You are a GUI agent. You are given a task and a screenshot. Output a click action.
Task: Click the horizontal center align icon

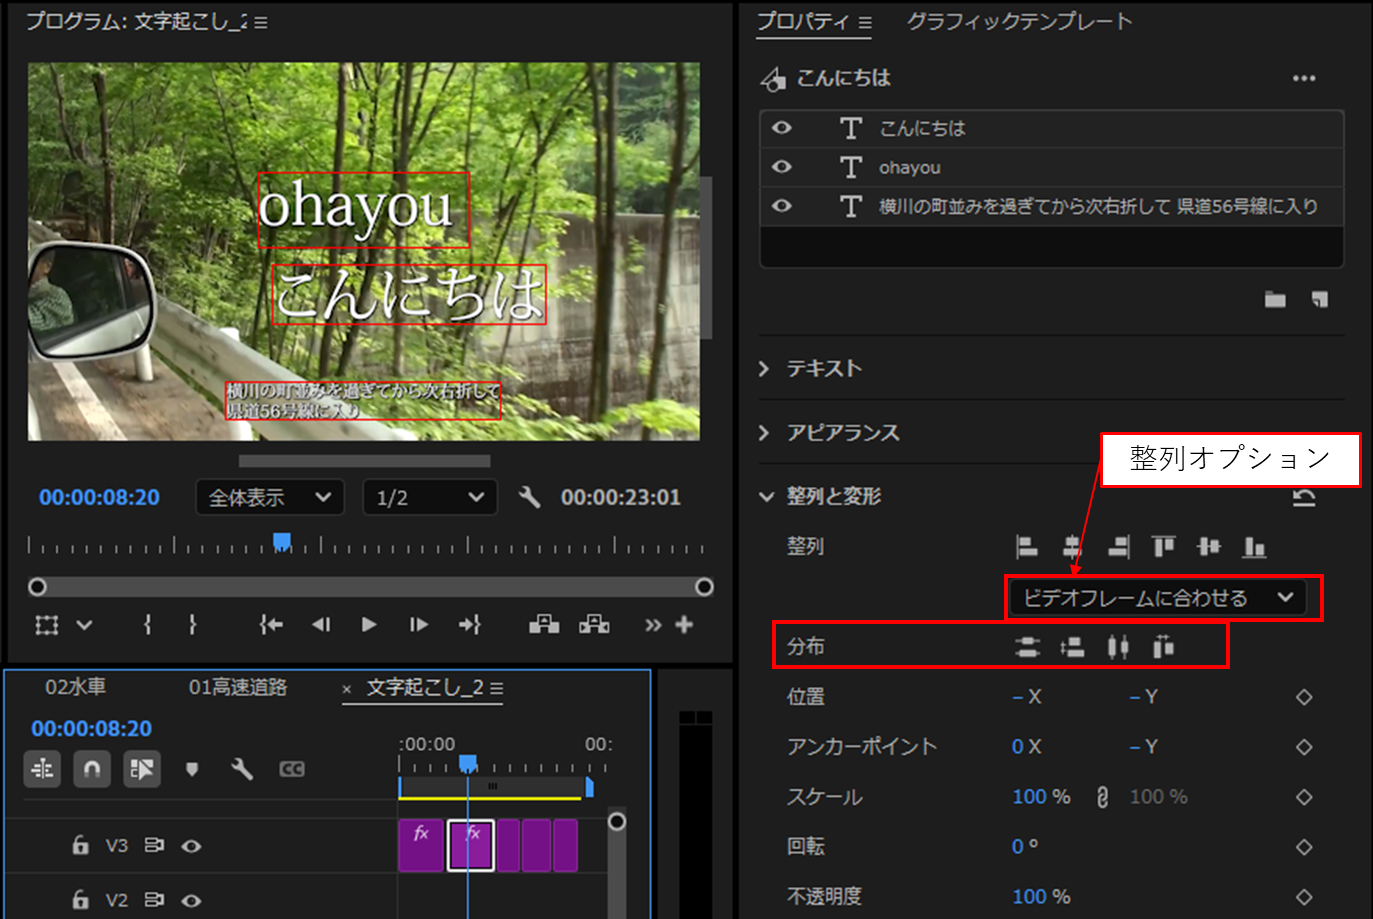[1072, 546]
